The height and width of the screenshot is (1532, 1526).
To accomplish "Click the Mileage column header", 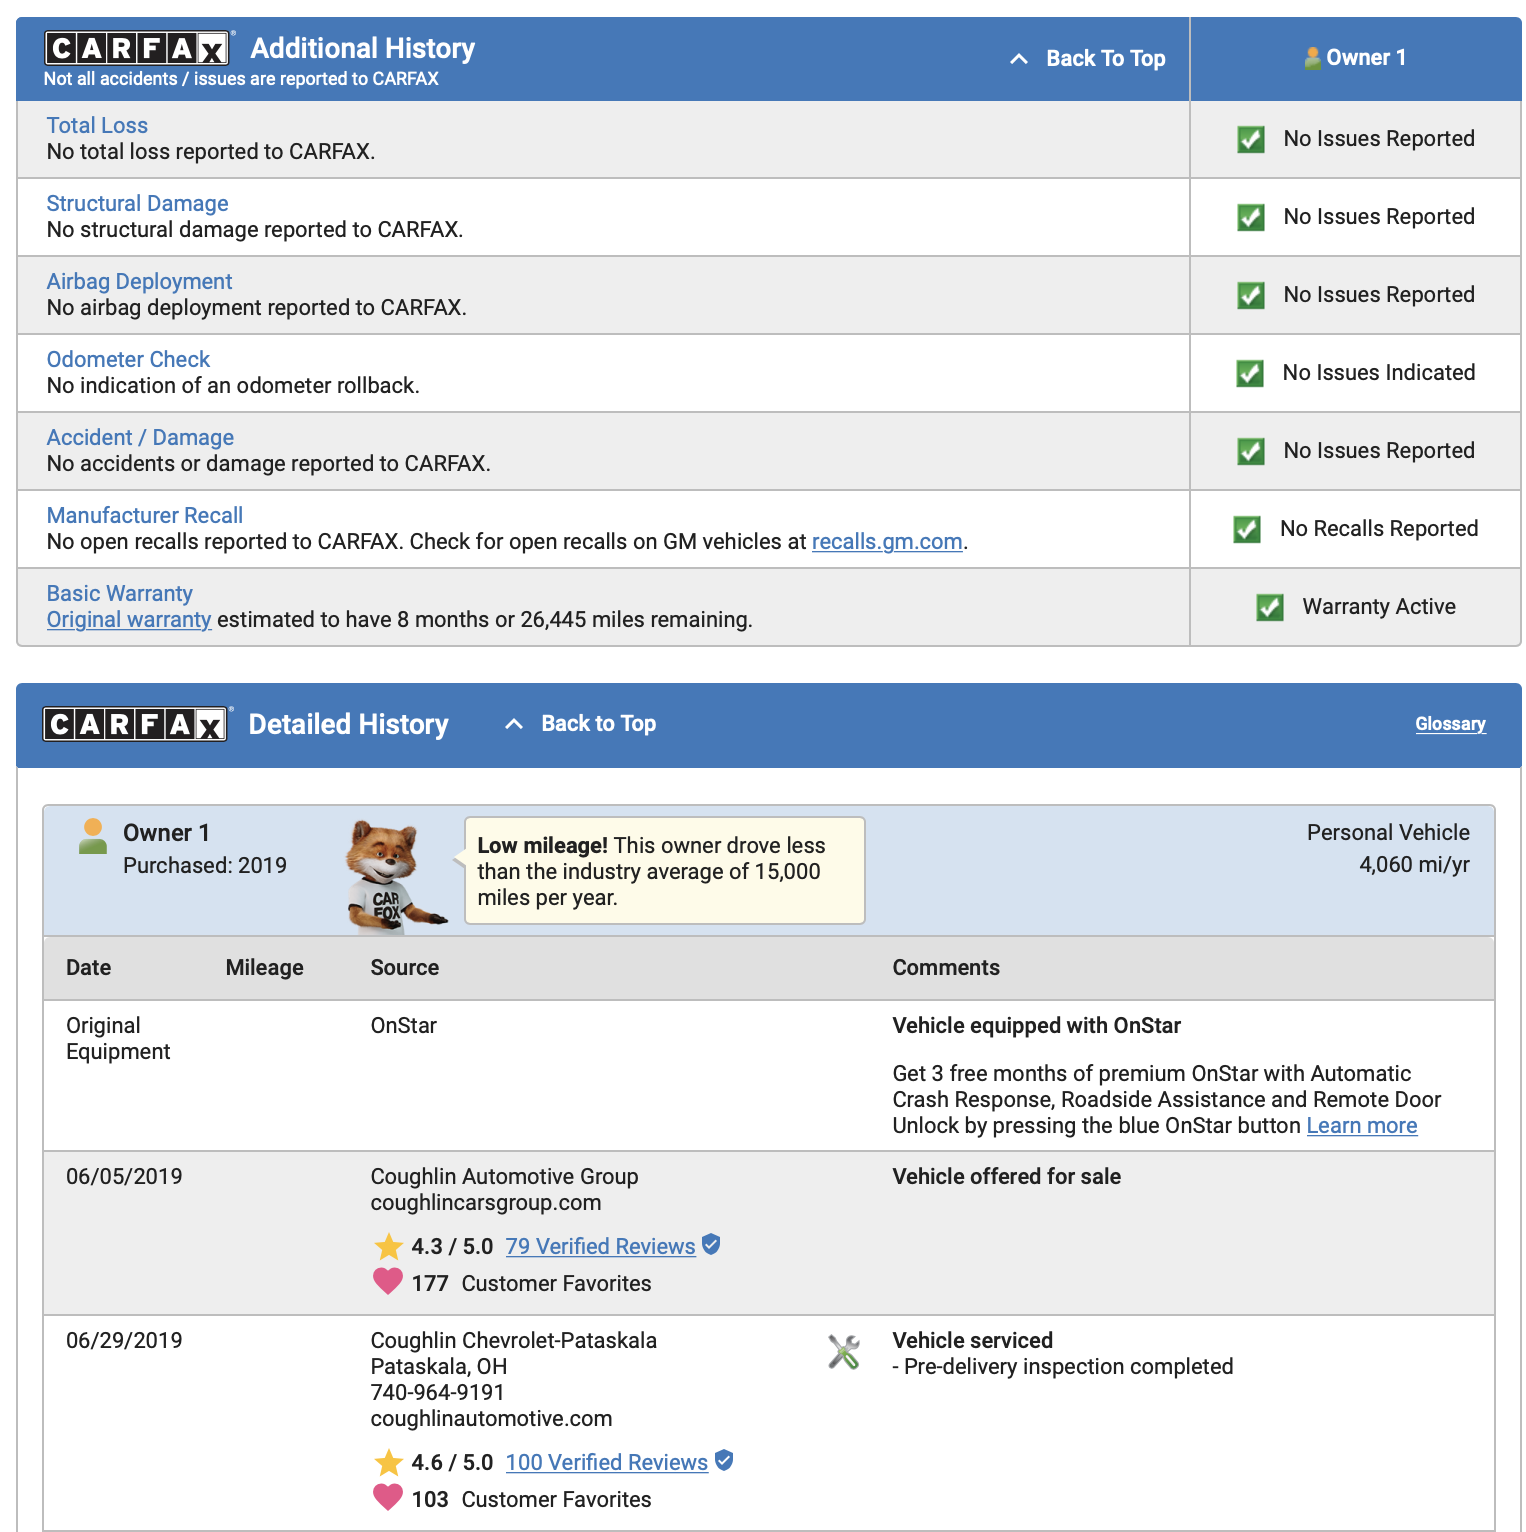I will (x=264, y=968).
